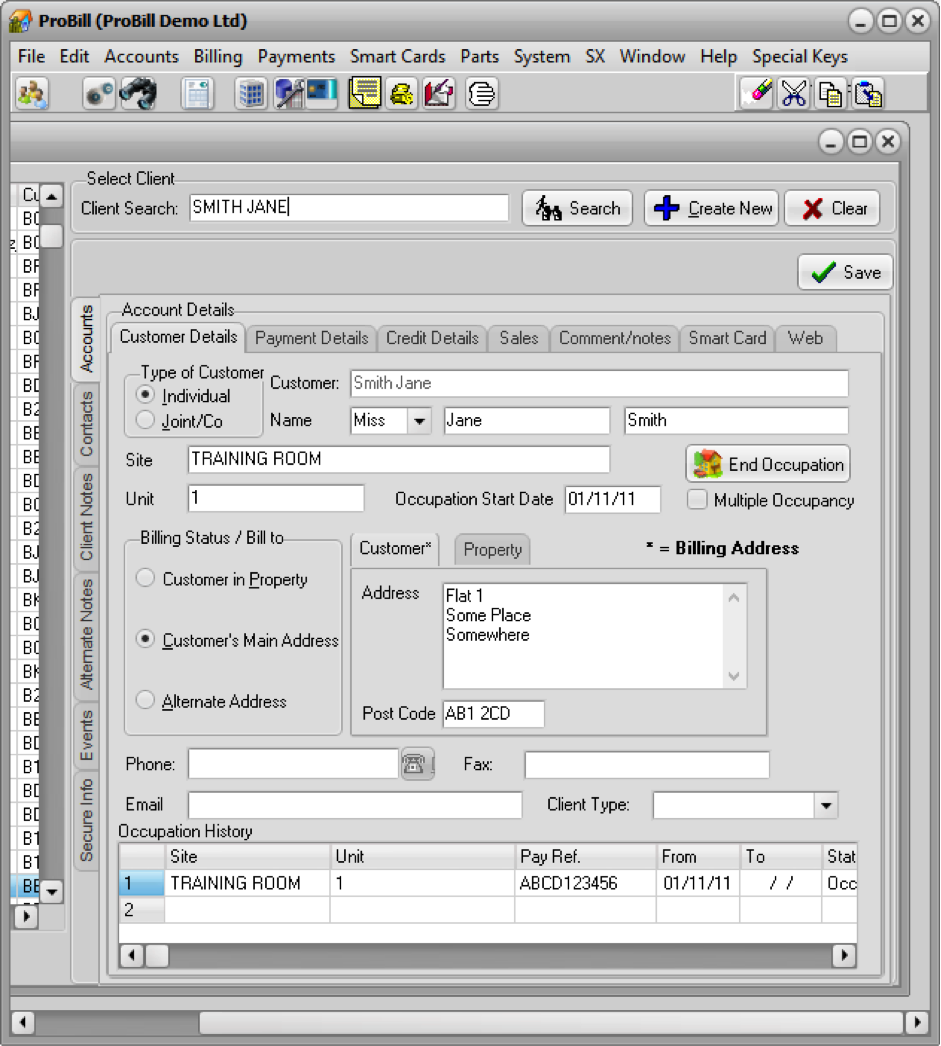Click the yellow telephone toolbar icon
Screen dimensions: 941x1046
(401, 93)
